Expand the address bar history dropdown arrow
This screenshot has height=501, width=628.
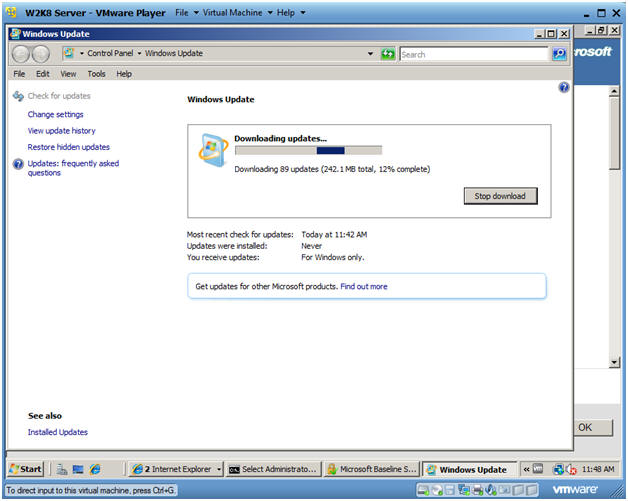[370, 54]
